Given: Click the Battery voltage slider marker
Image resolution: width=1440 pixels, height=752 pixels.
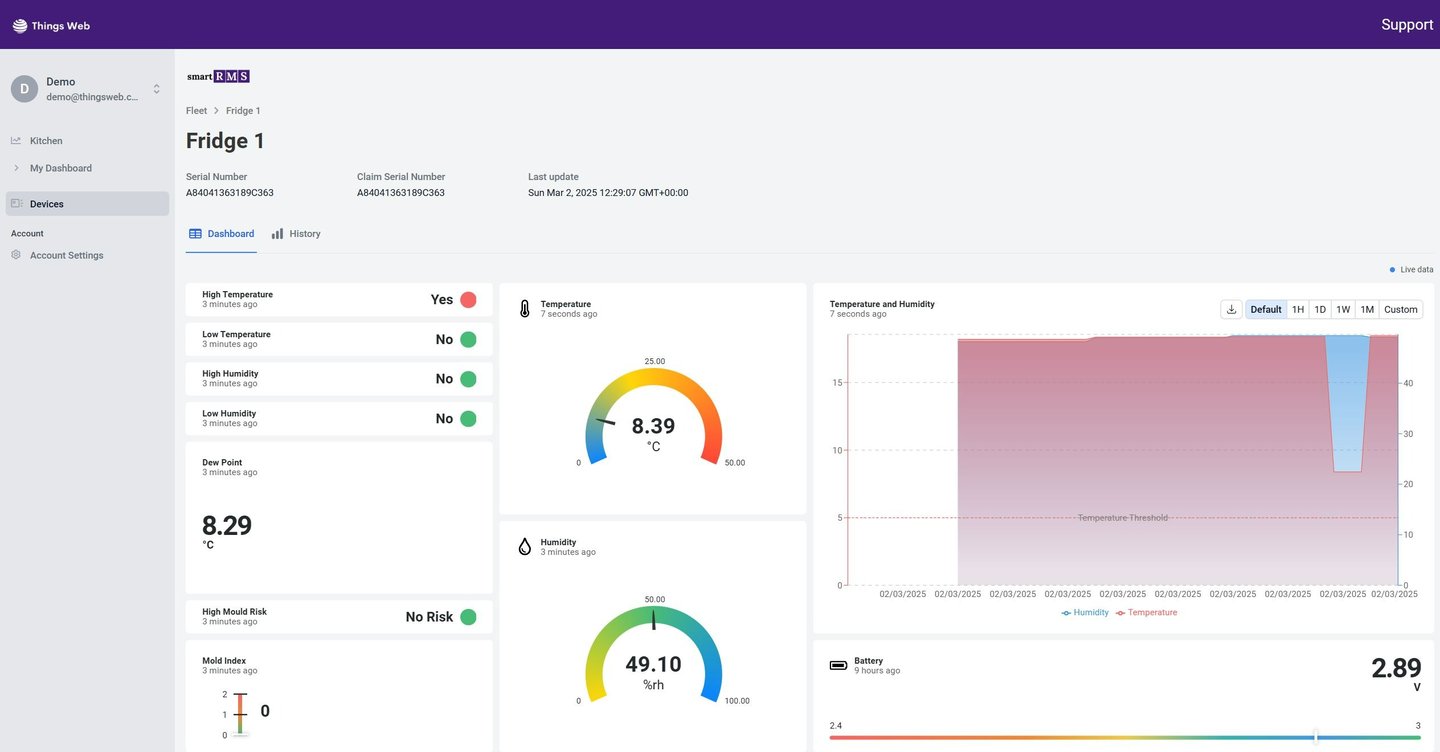Looking at the screenshot, I should pyautogui.click(x=1316, y=737).
